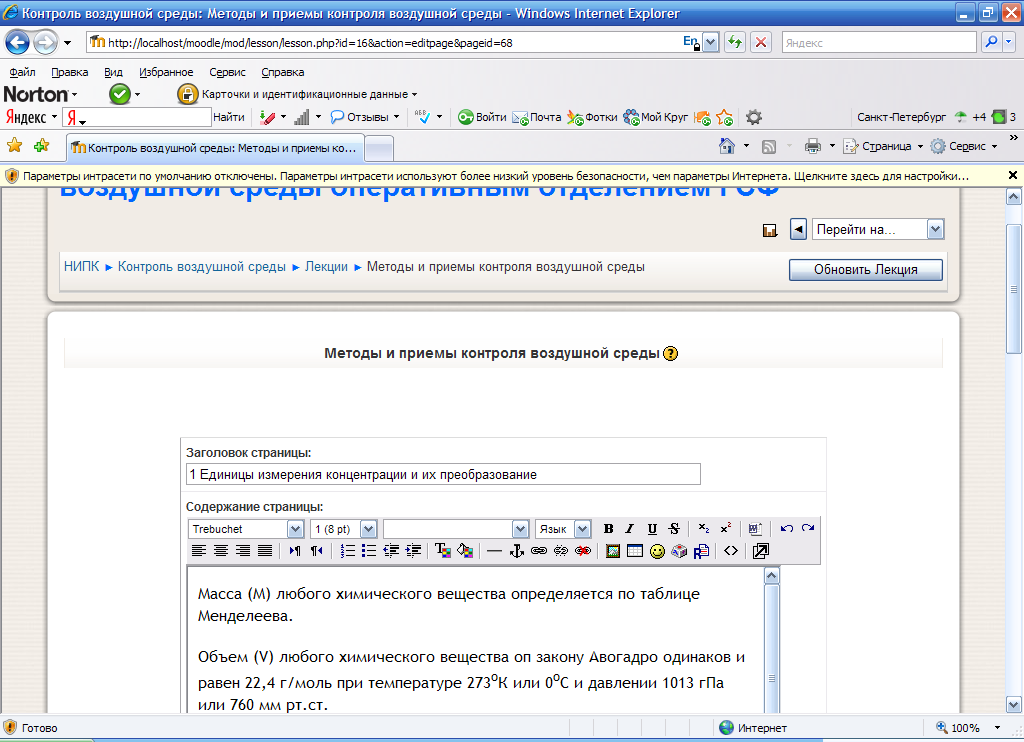
Task: Decrease indent in the editor
Action: [391, 551]
